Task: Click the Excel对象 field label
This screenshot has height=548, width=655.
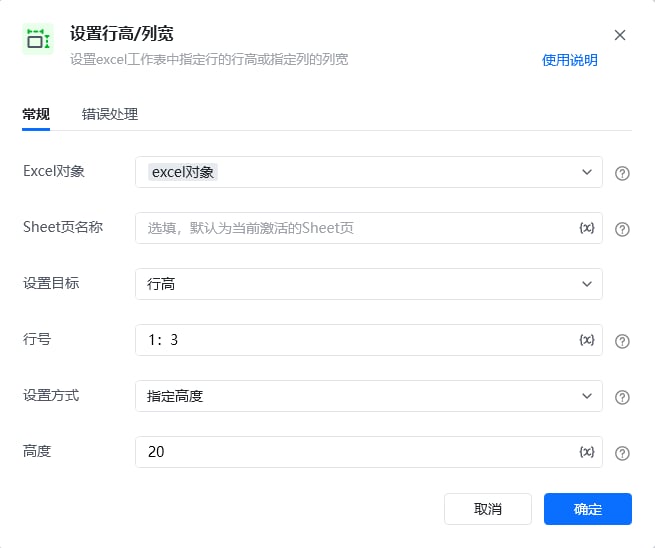Action: pos(54,171)
